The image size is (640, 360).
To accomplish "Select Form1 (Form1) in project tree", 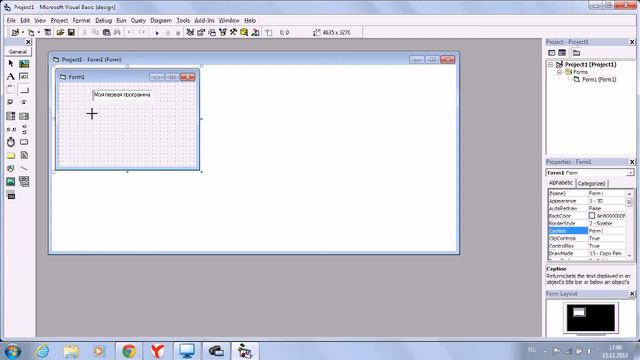I will click(599, 80).
